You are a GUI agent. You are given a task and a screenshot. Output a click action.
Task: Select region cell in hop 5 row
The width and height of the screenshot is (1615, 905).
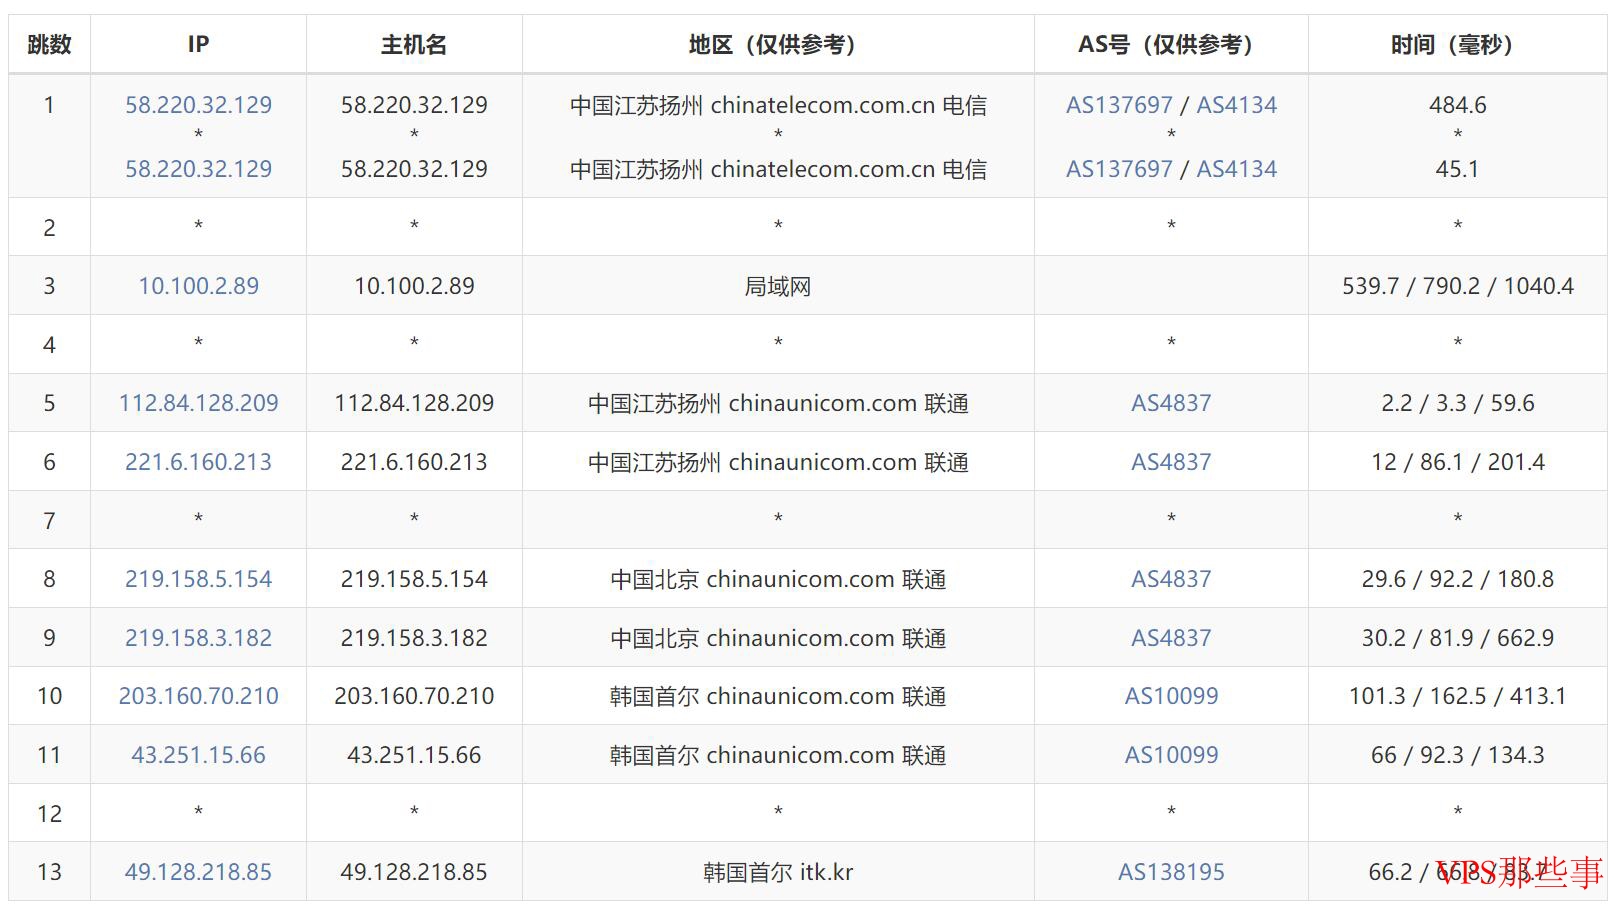tap(778, 403)
